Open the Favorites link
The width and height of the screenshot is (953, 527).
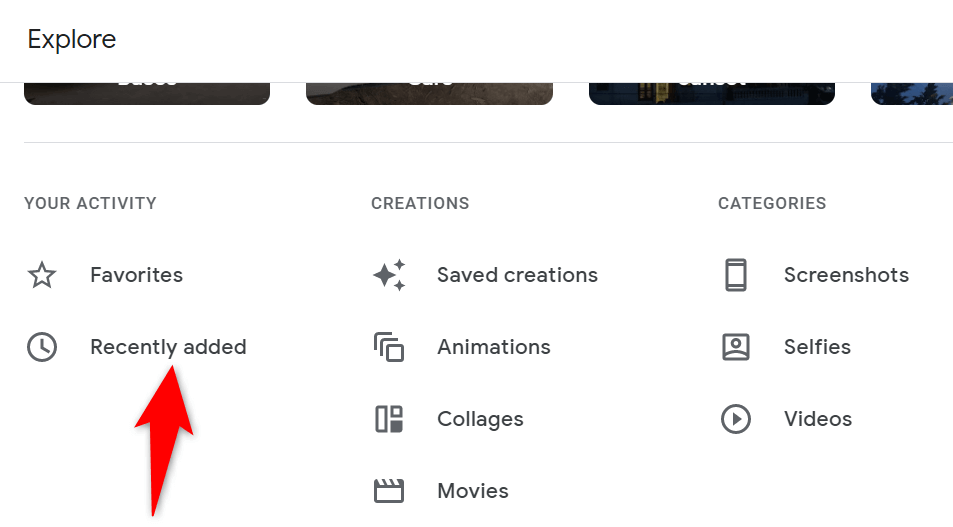click(x=136, y=275)
